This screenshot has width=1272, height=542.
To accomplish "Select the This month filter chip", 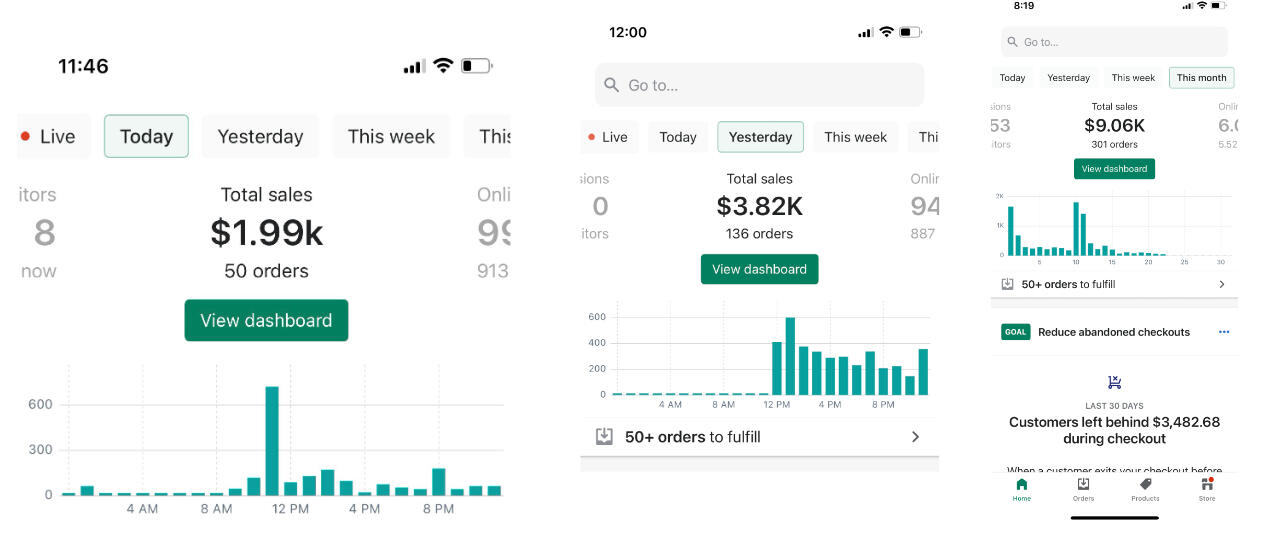I will (1201, 78).
